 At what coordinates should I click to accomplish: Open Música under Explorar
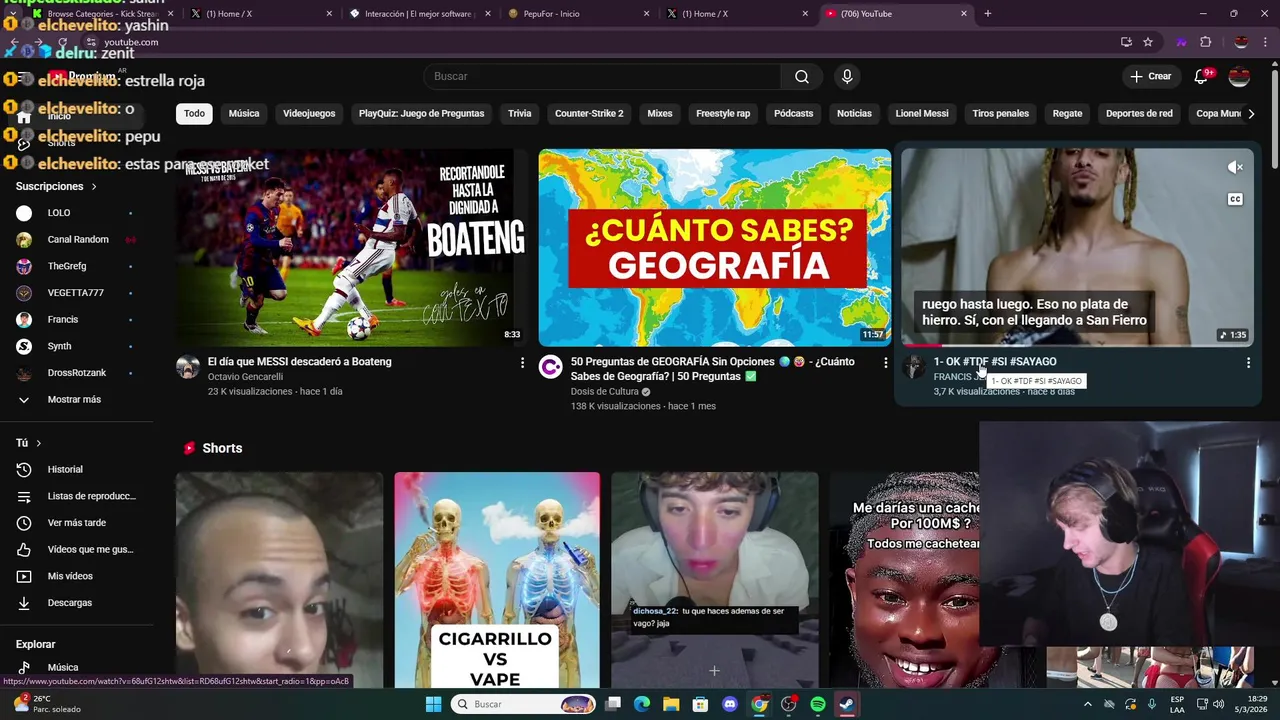click(77, 667)
